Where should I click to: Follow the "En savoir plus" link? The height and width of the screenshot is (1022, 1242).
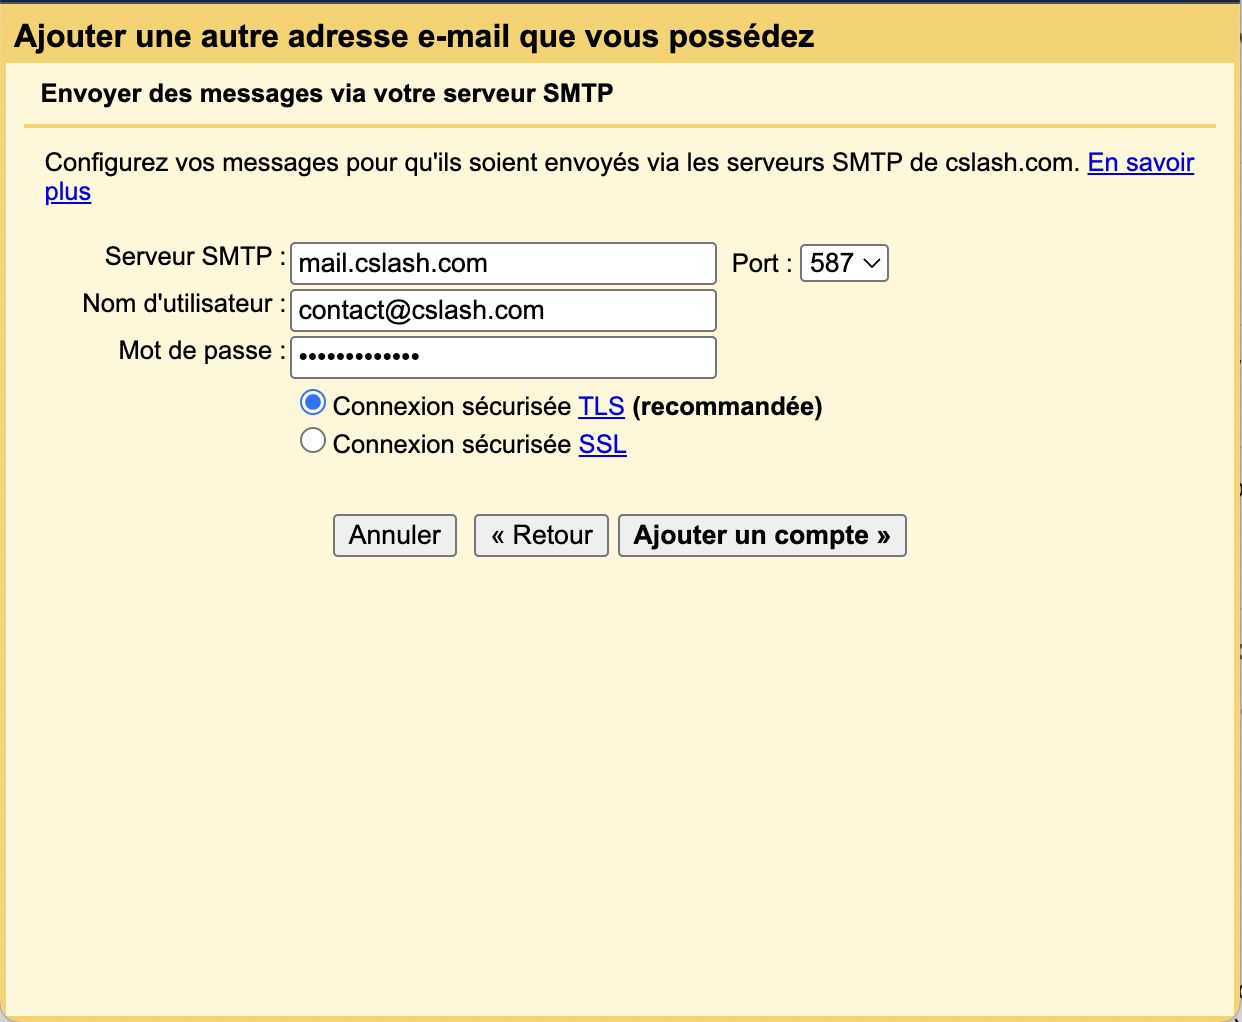pos(1140,162)
